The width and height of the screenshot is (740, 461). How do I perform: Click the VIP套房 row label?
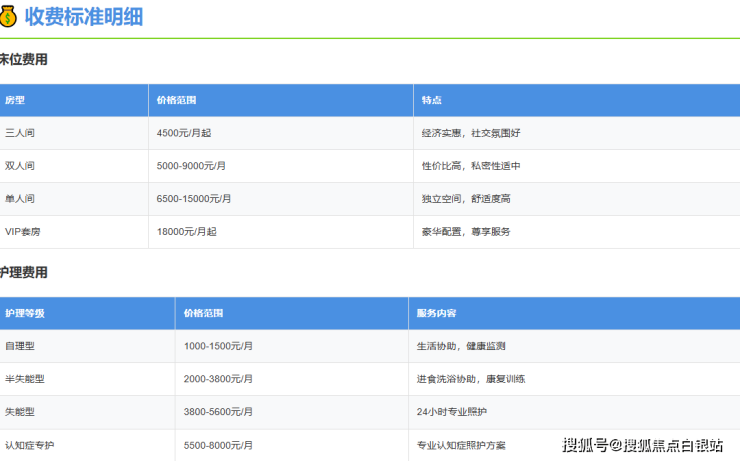tap(23, 232)
